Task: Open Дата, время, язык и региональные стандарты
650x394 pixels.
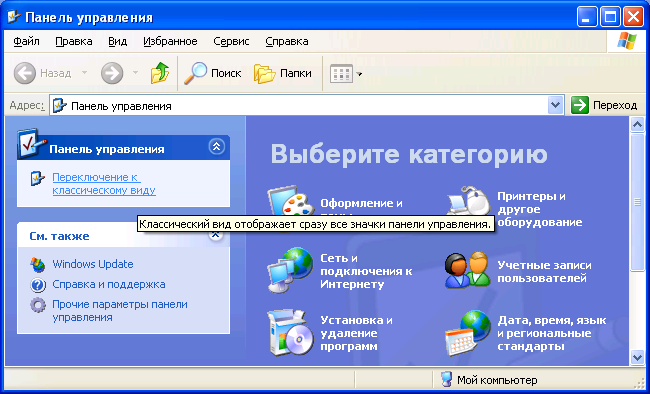Action: pyautogui.click(x=552, y=333)
